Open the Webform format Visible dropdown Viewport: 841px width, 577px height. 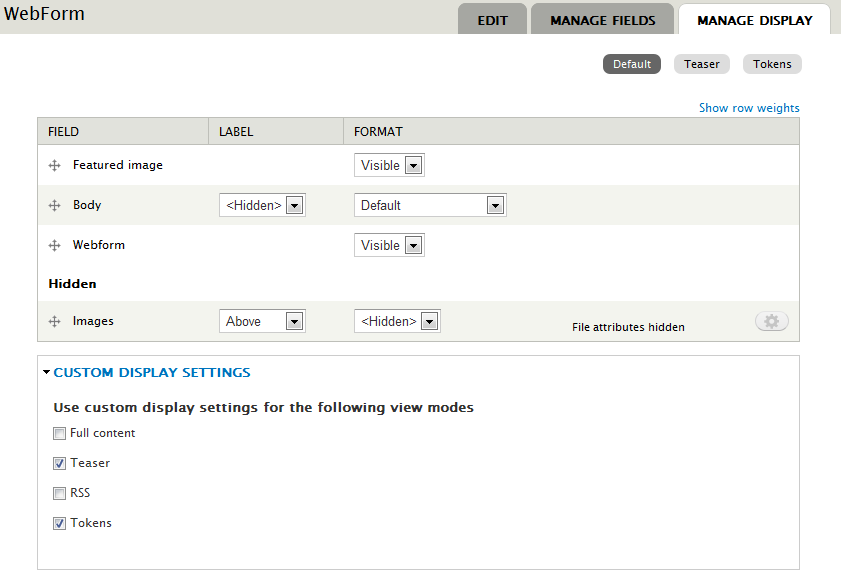click(x=389, y=245)
